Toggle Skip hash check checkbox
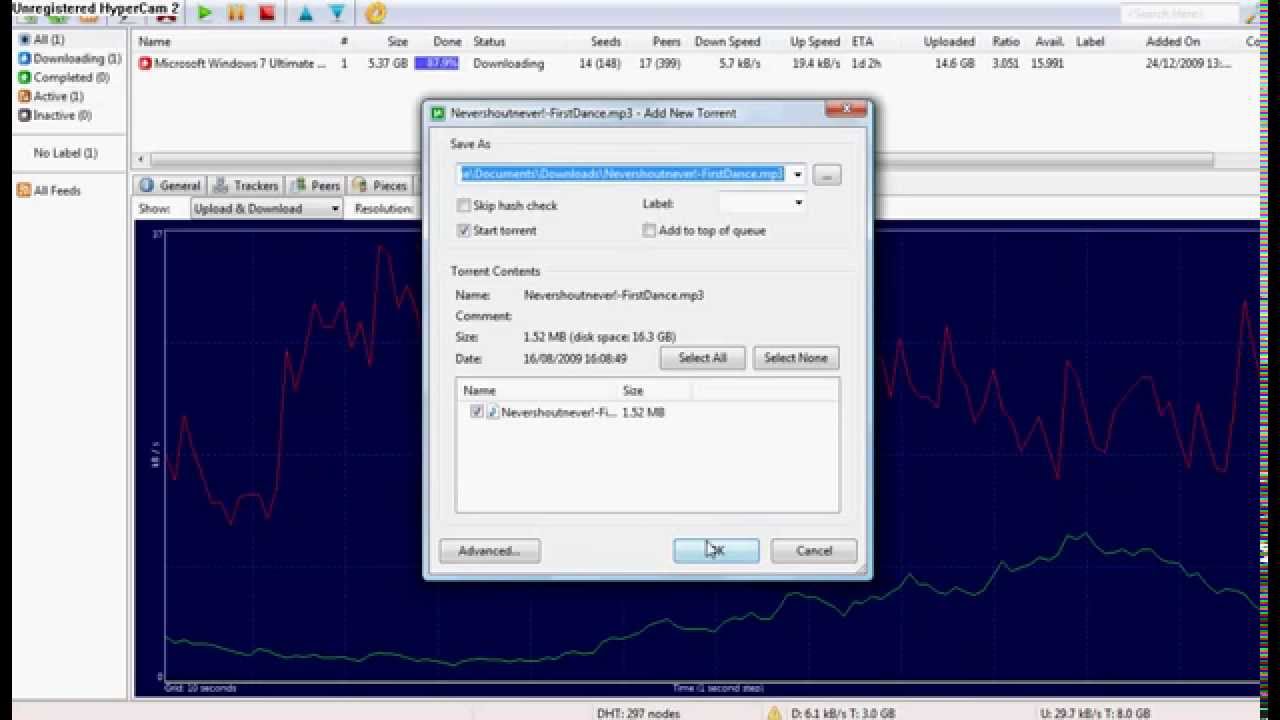This screenshot has height=720, width=1280. coord(464,205)
